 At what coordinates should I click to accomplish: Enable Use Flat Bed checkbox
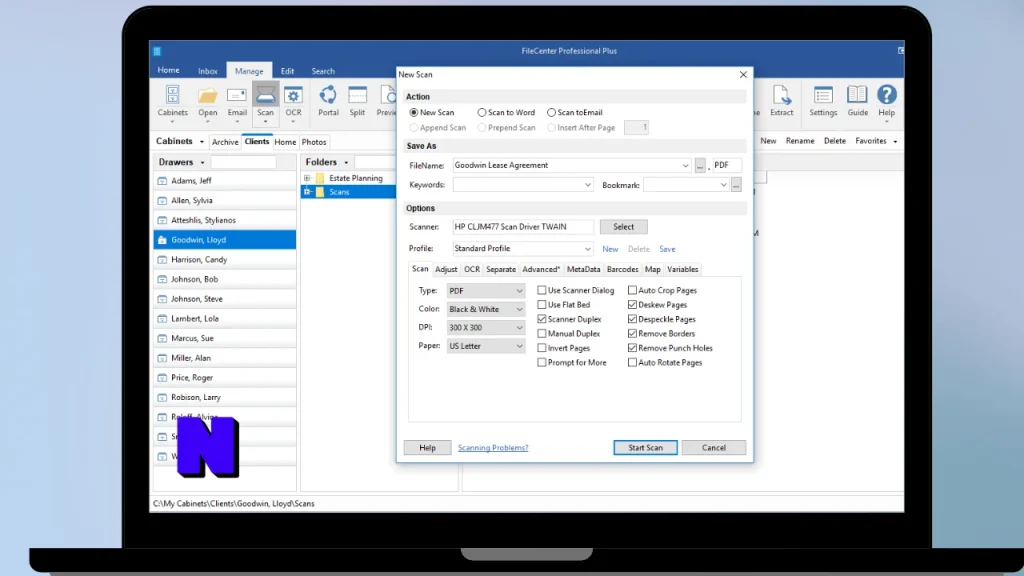(541, 304)
